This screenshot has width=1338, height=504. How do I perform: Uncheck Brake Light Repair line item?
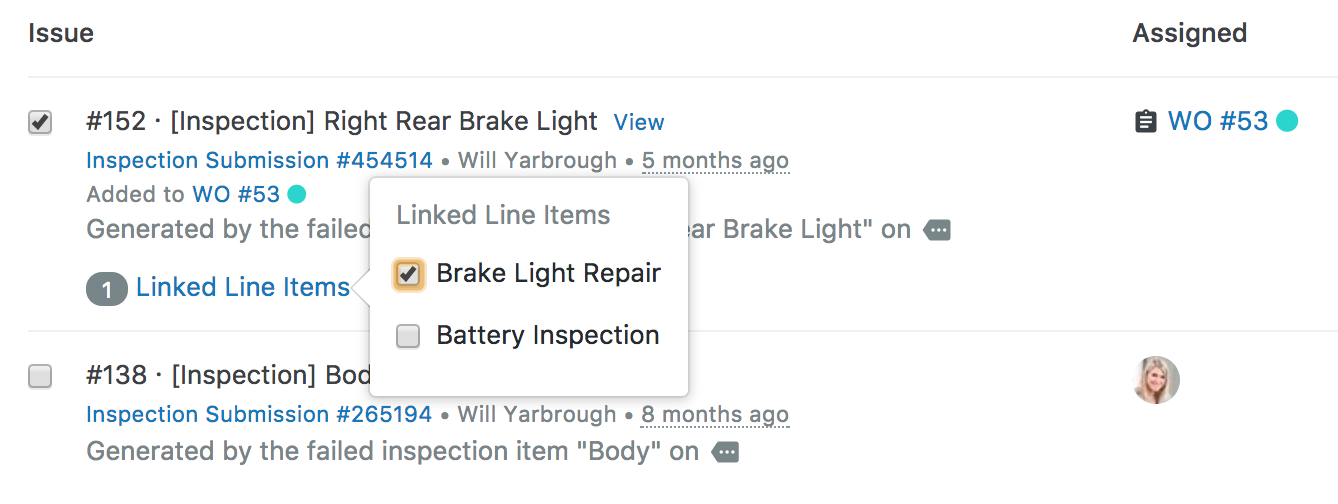point(408,275)
